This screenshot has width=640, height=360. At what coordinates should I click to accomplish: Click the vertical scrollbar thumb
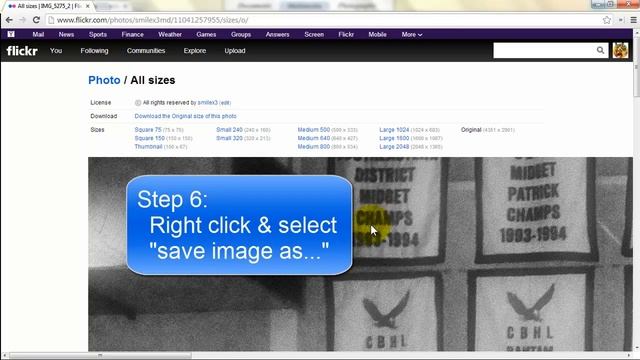[636, 67]
